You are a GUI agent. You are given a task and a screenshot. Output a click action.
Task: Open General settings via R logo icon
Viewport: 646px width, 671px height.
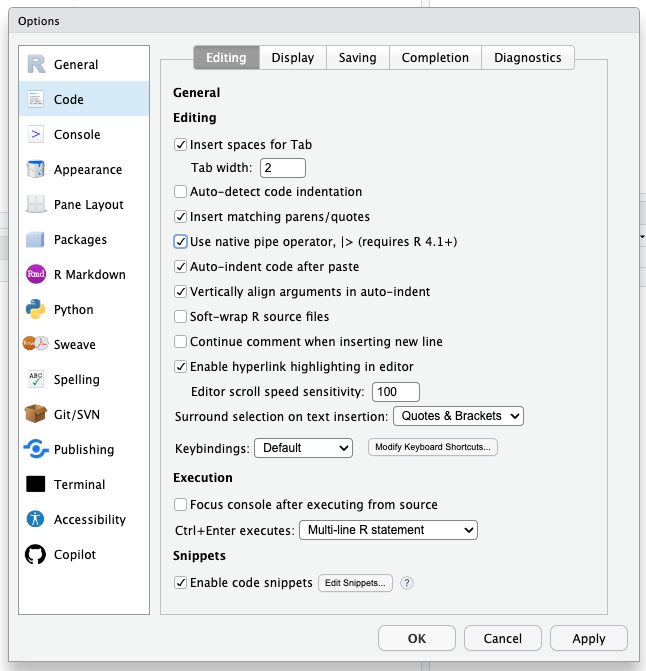36,64
